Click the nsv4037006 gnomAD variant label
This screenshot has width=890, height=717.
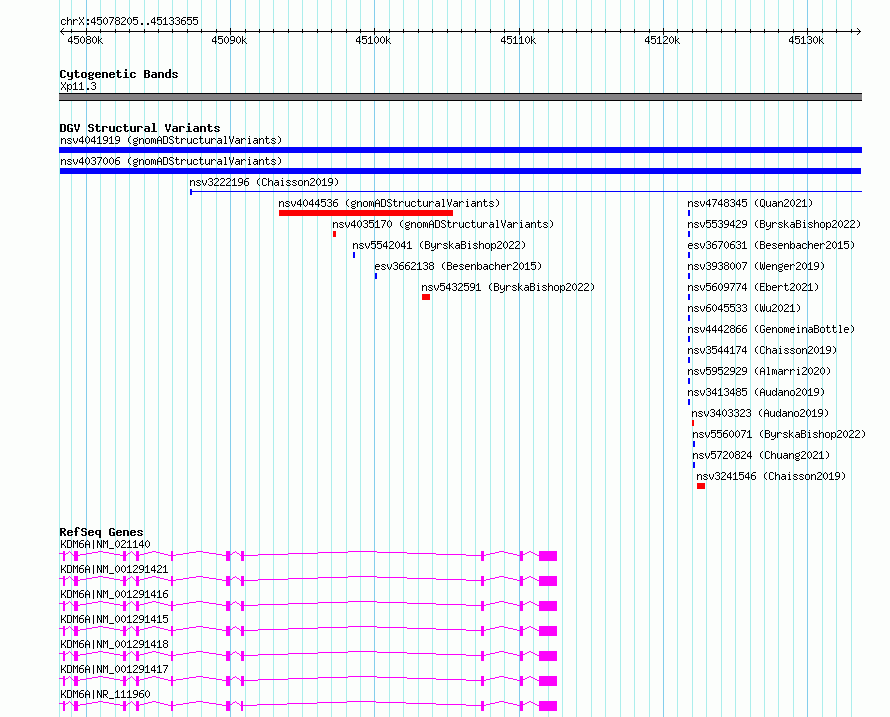click(x=171, y=161)
